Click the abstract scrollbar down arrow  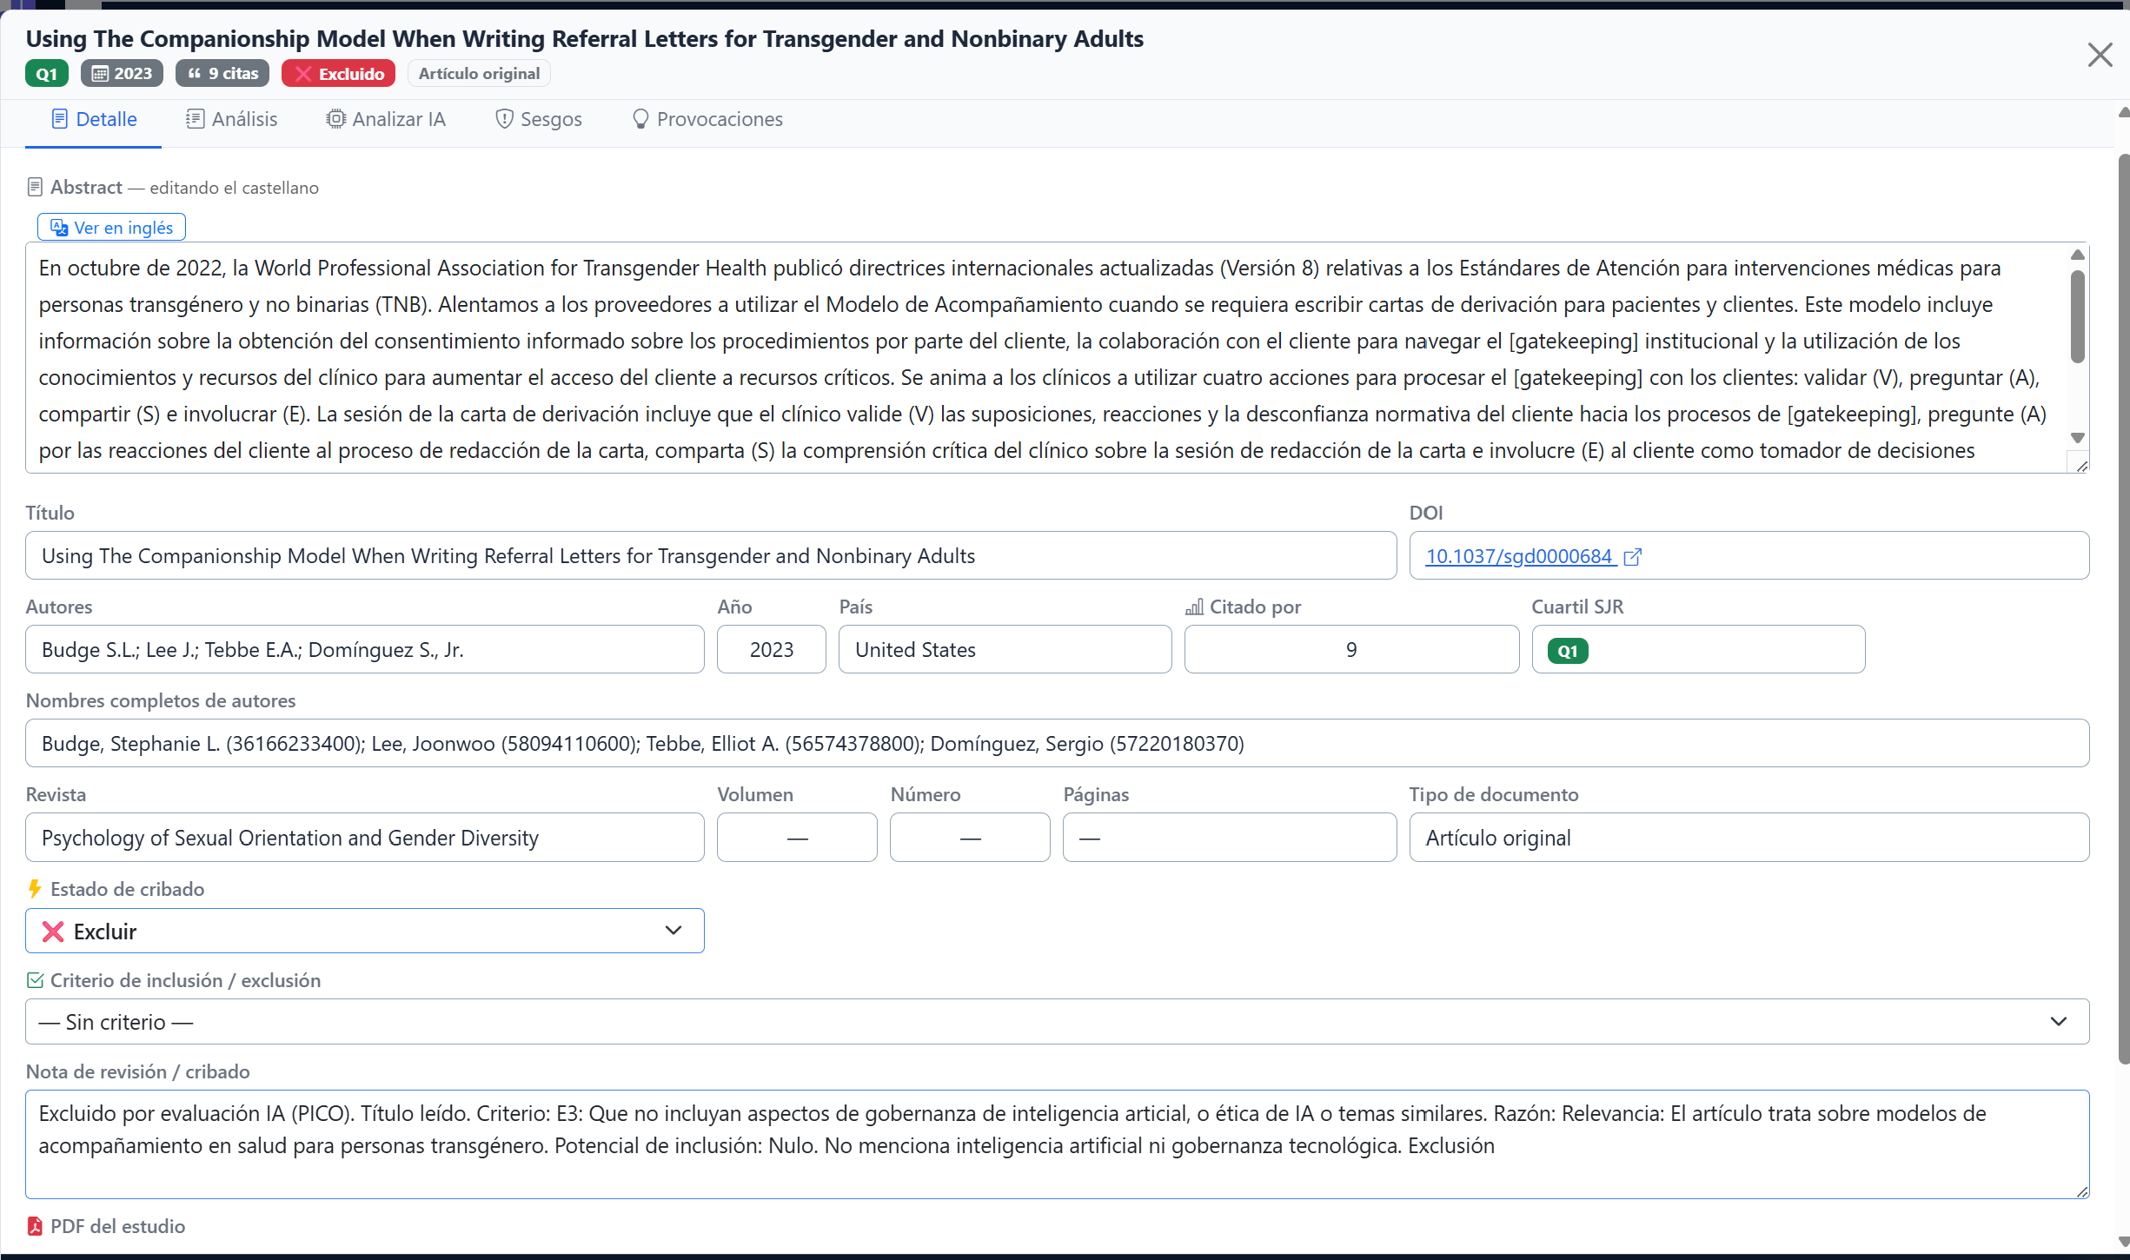[2077, 438]
